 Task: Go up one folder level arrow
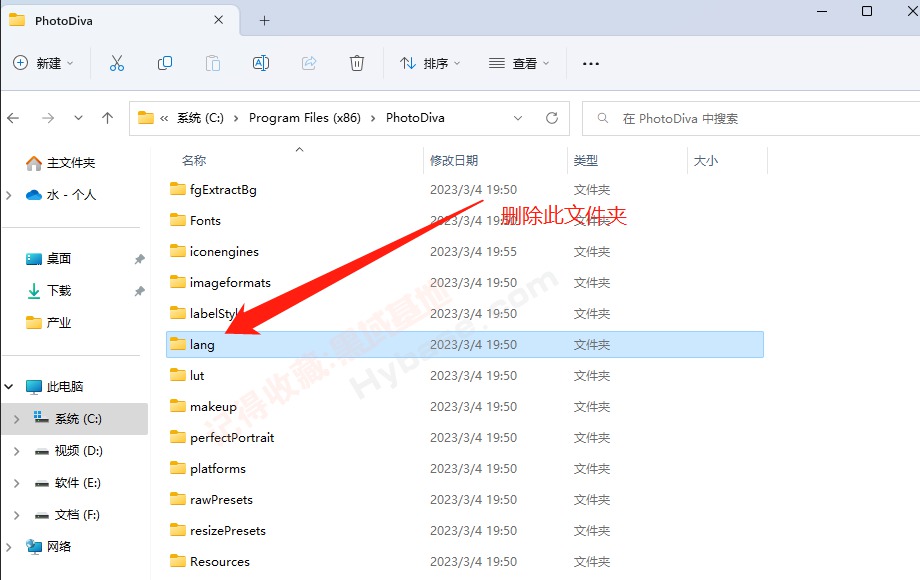click(x=107, y=118)
